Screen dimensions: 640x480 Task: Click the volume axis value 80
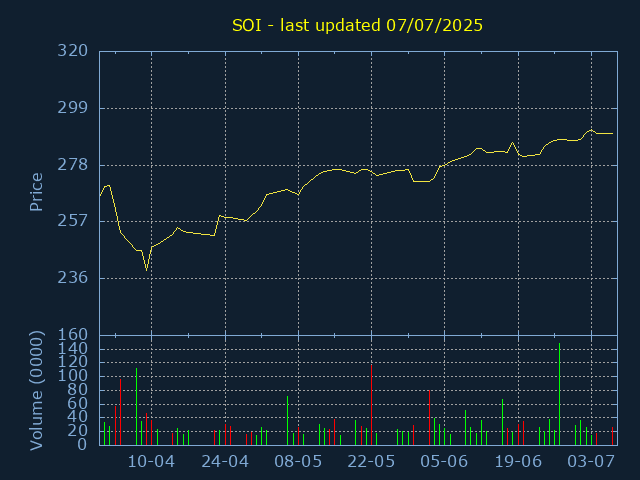[x=78, y=390]
